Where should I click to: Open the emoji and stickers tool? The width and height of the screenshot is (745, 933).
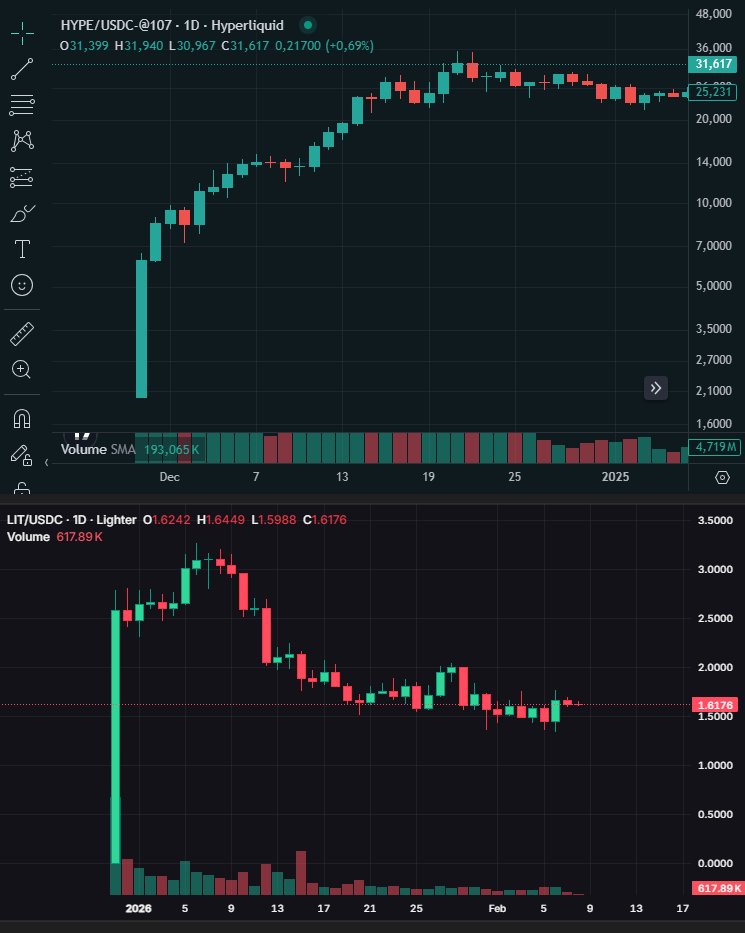(x=22, y=285)
